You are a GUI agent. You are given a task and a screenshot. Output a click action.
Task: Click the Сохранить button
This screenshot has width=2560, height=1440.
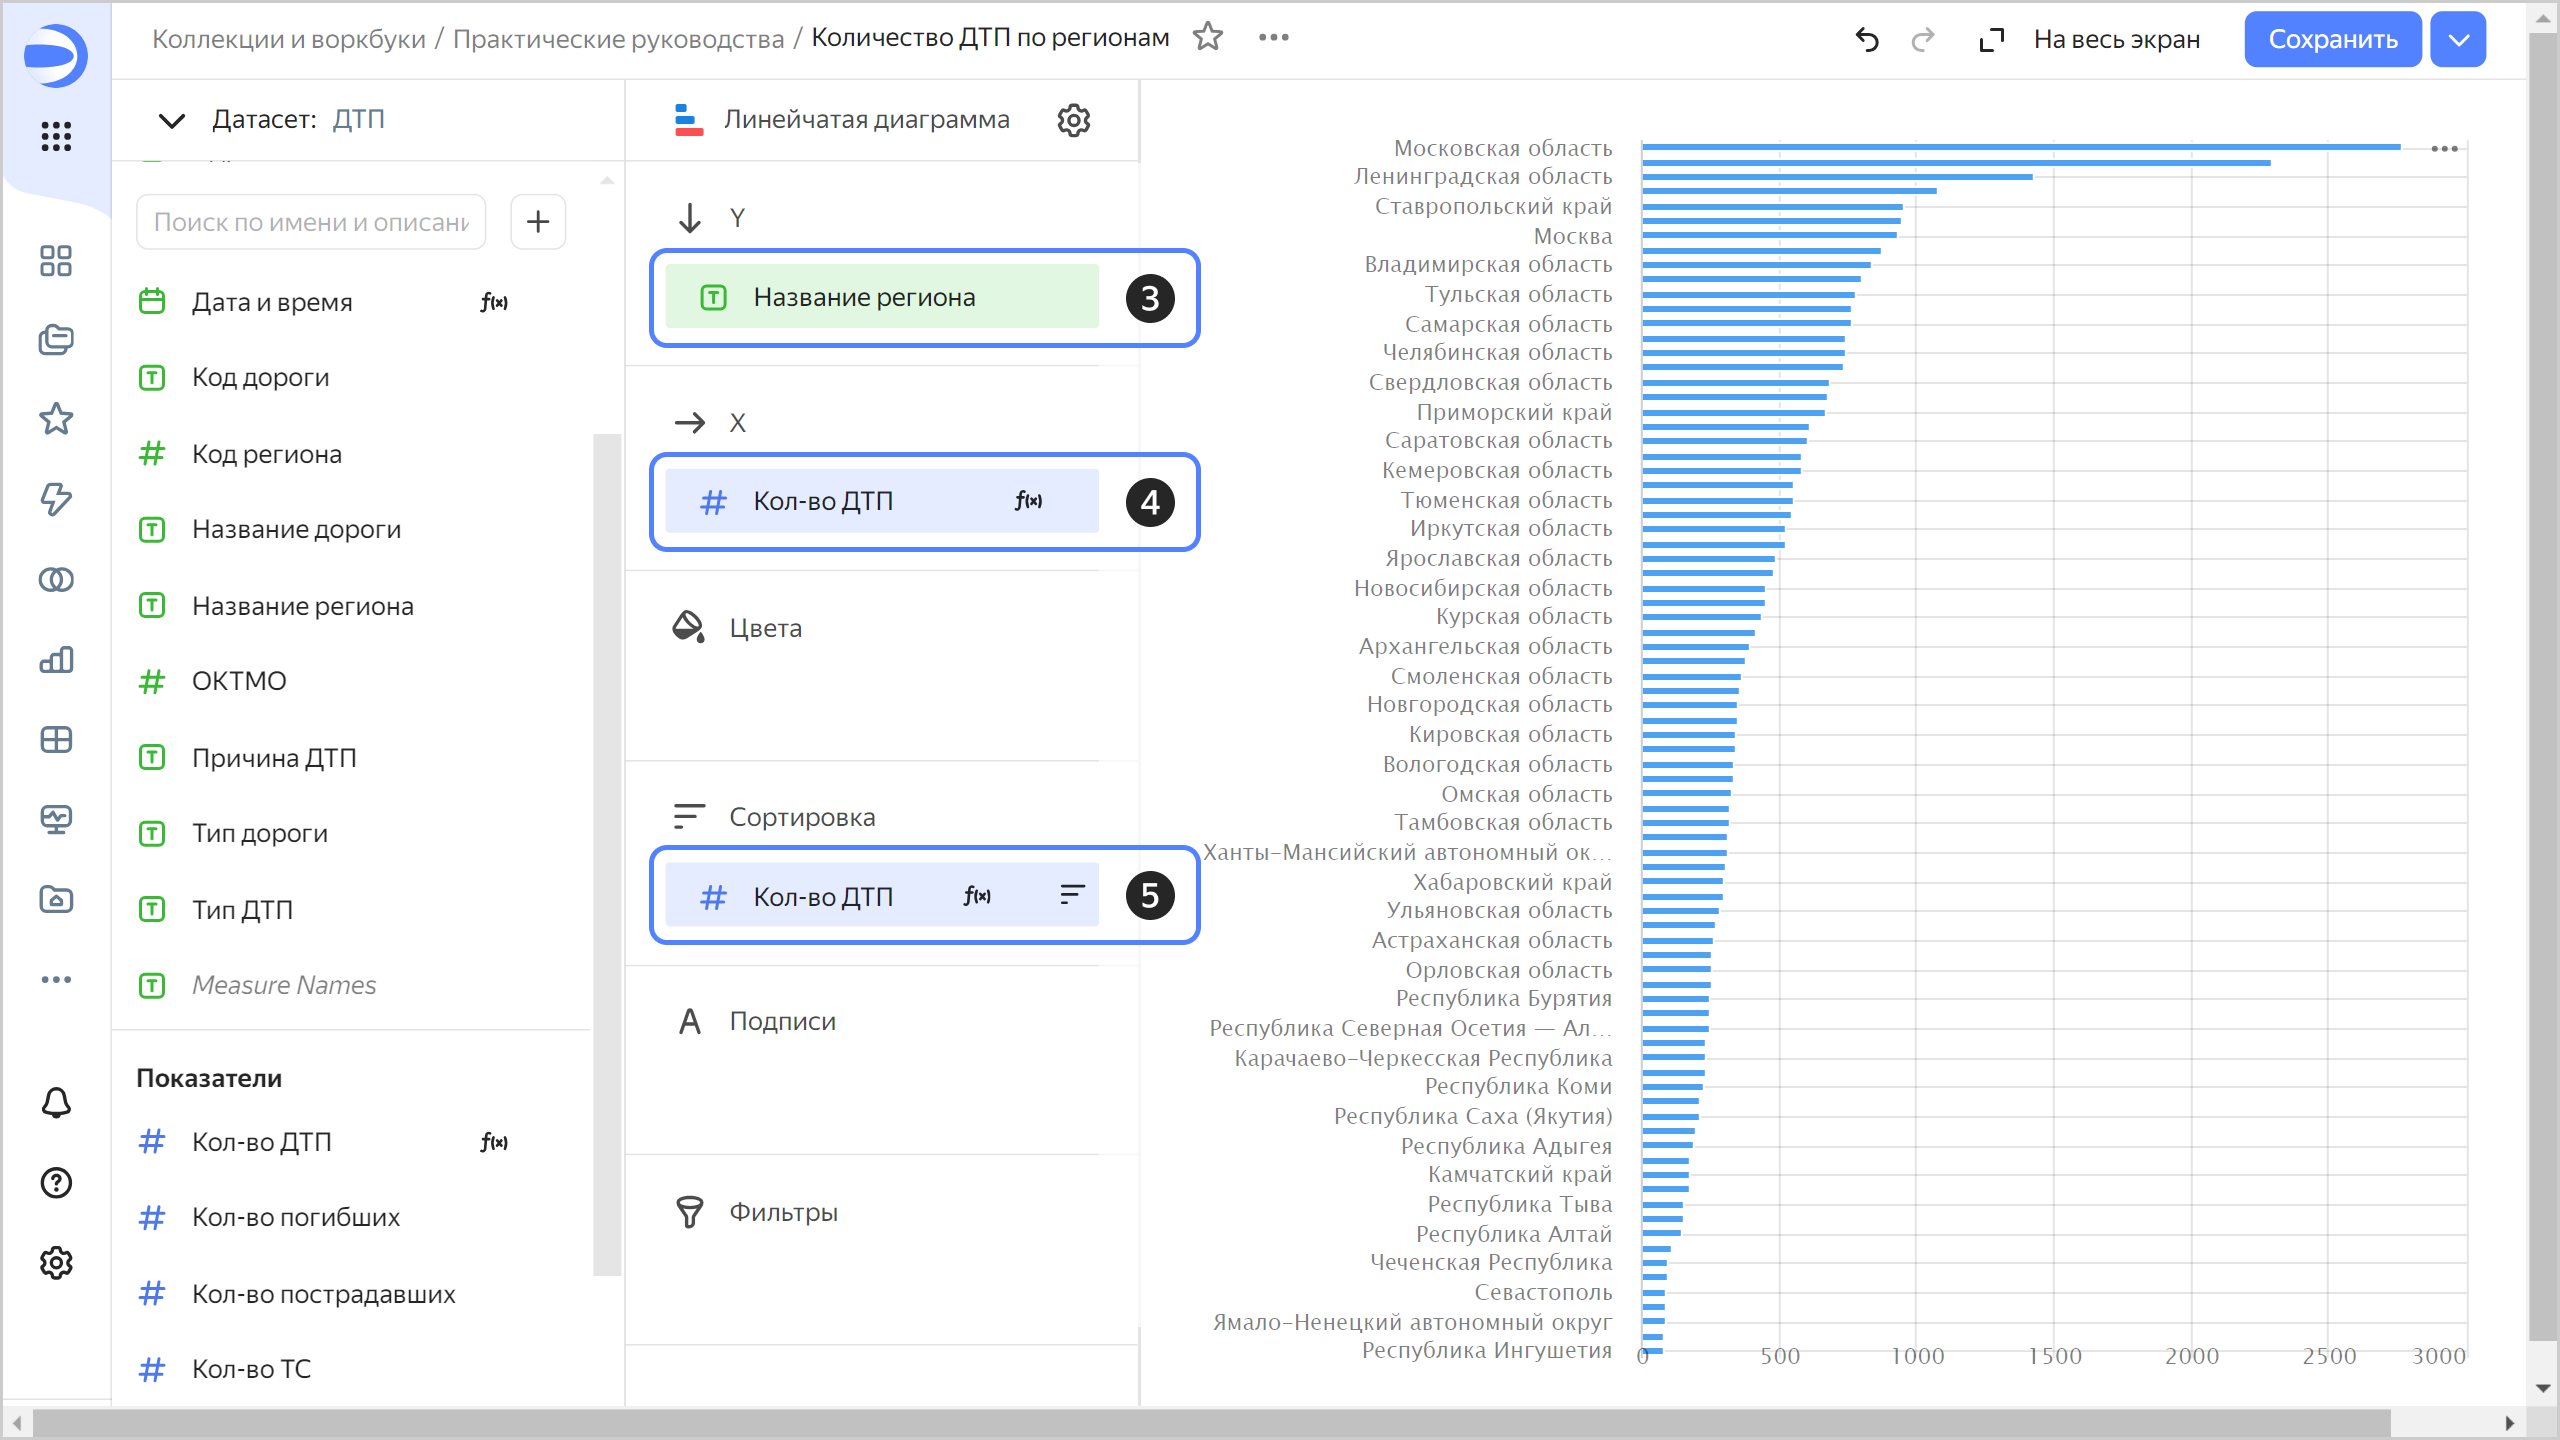click(2332, 40)
